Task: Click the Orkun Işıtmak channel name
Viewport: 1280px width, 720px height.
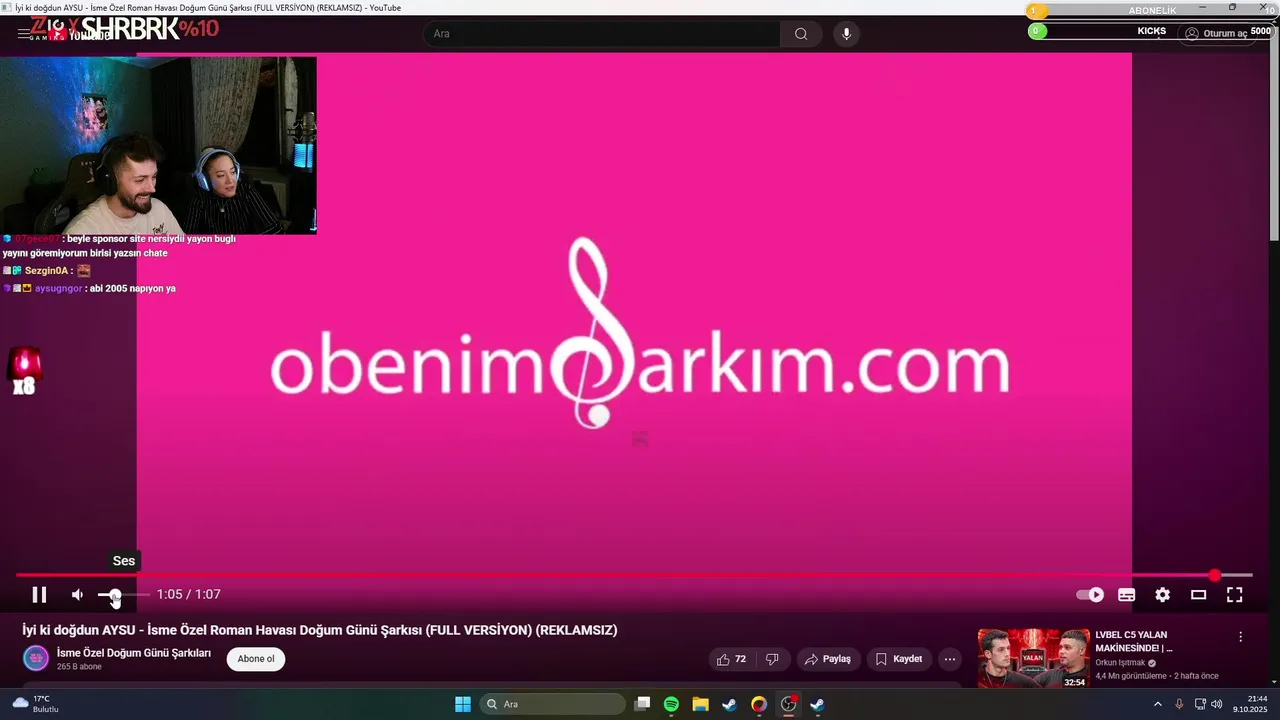Action: [1120, 663]
